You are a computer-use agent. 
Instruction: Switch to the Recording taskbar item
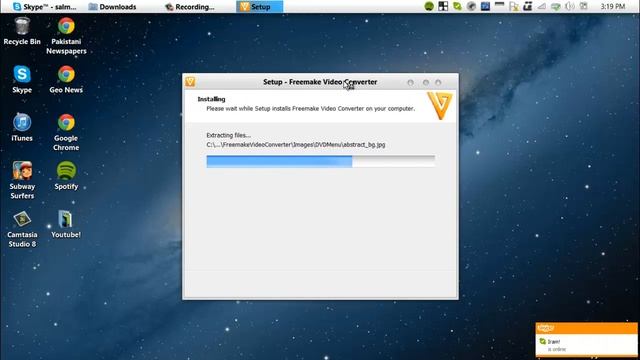[x=190, y=7]
